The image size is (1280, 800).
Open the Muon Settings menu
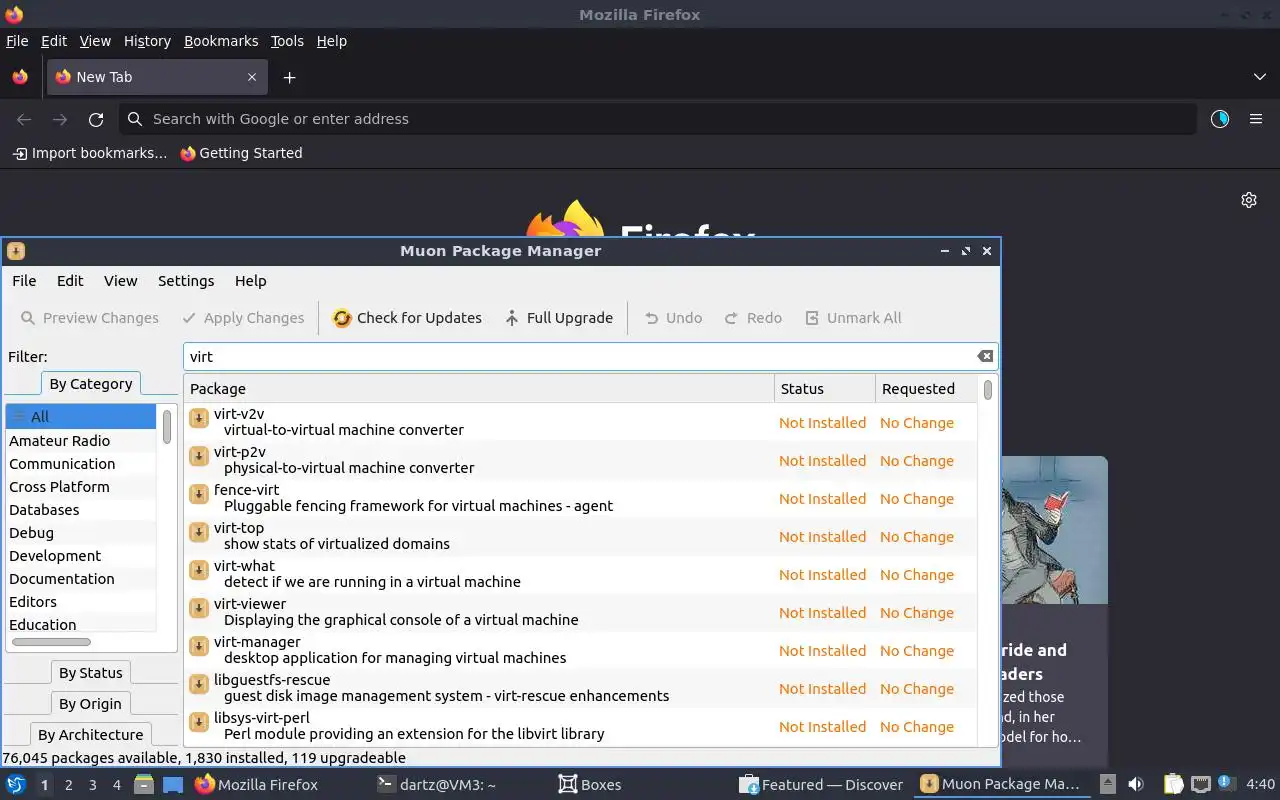[186, 281]
